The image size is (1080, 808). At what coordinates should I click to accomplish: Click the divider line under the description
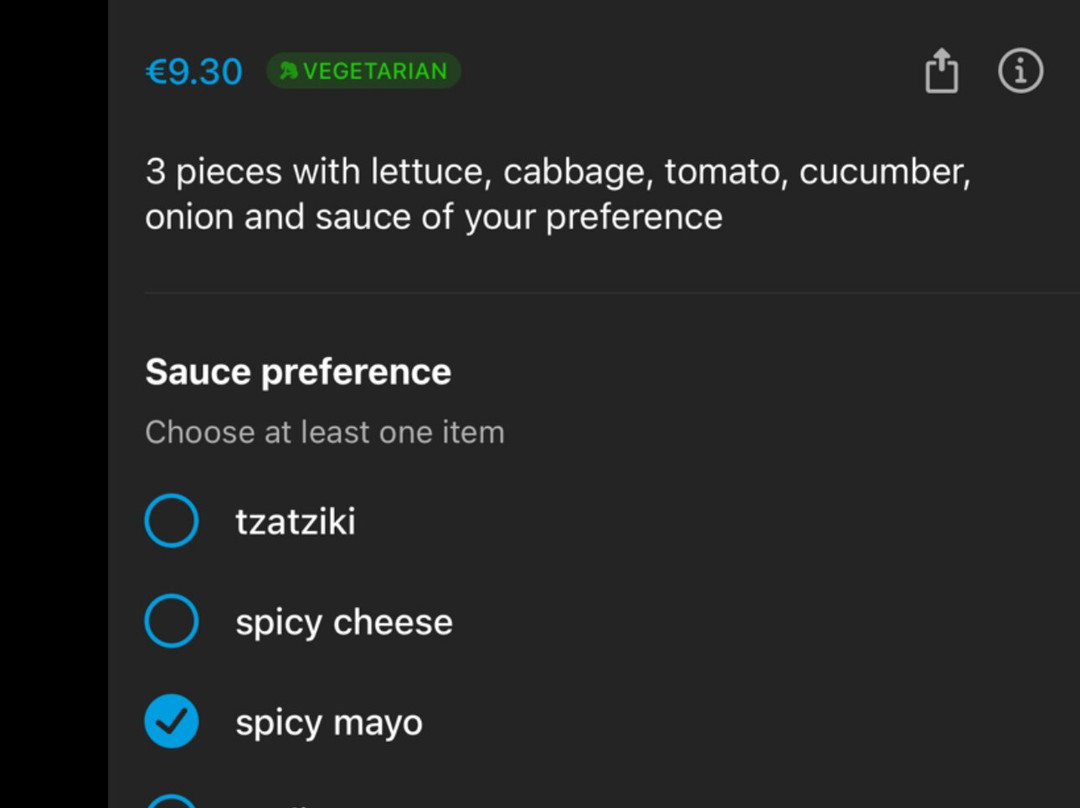pos(612,293)
